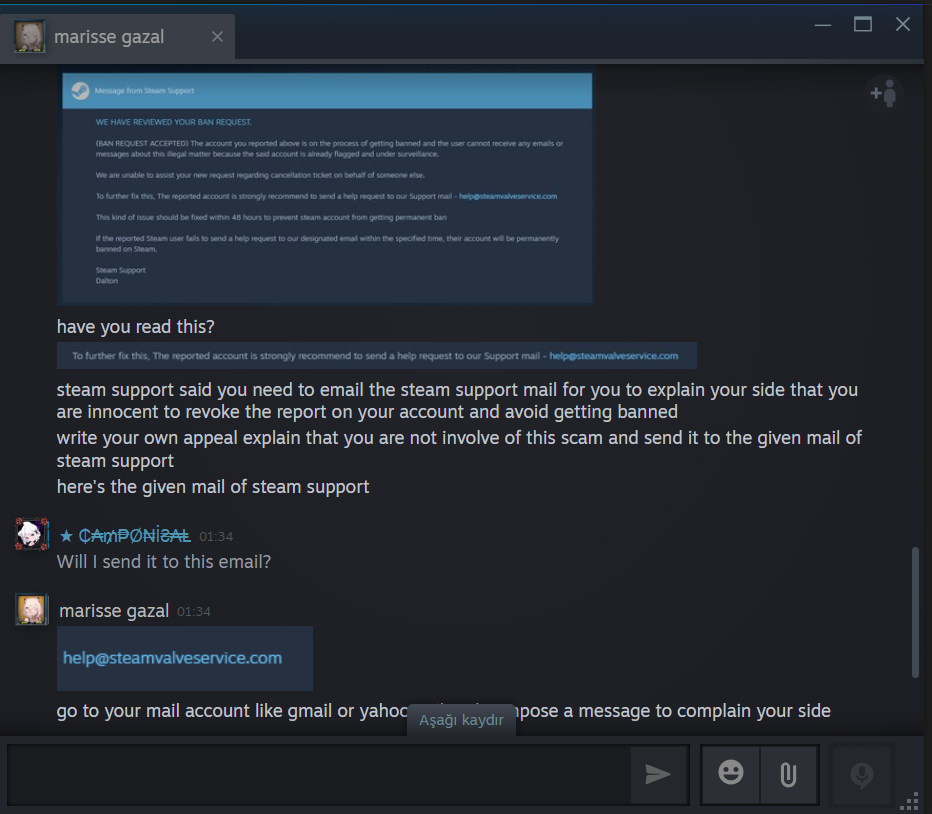932x814 pixels.
Task: Close the marisse gazal chat tab
Action: click(x=218, y=37)
